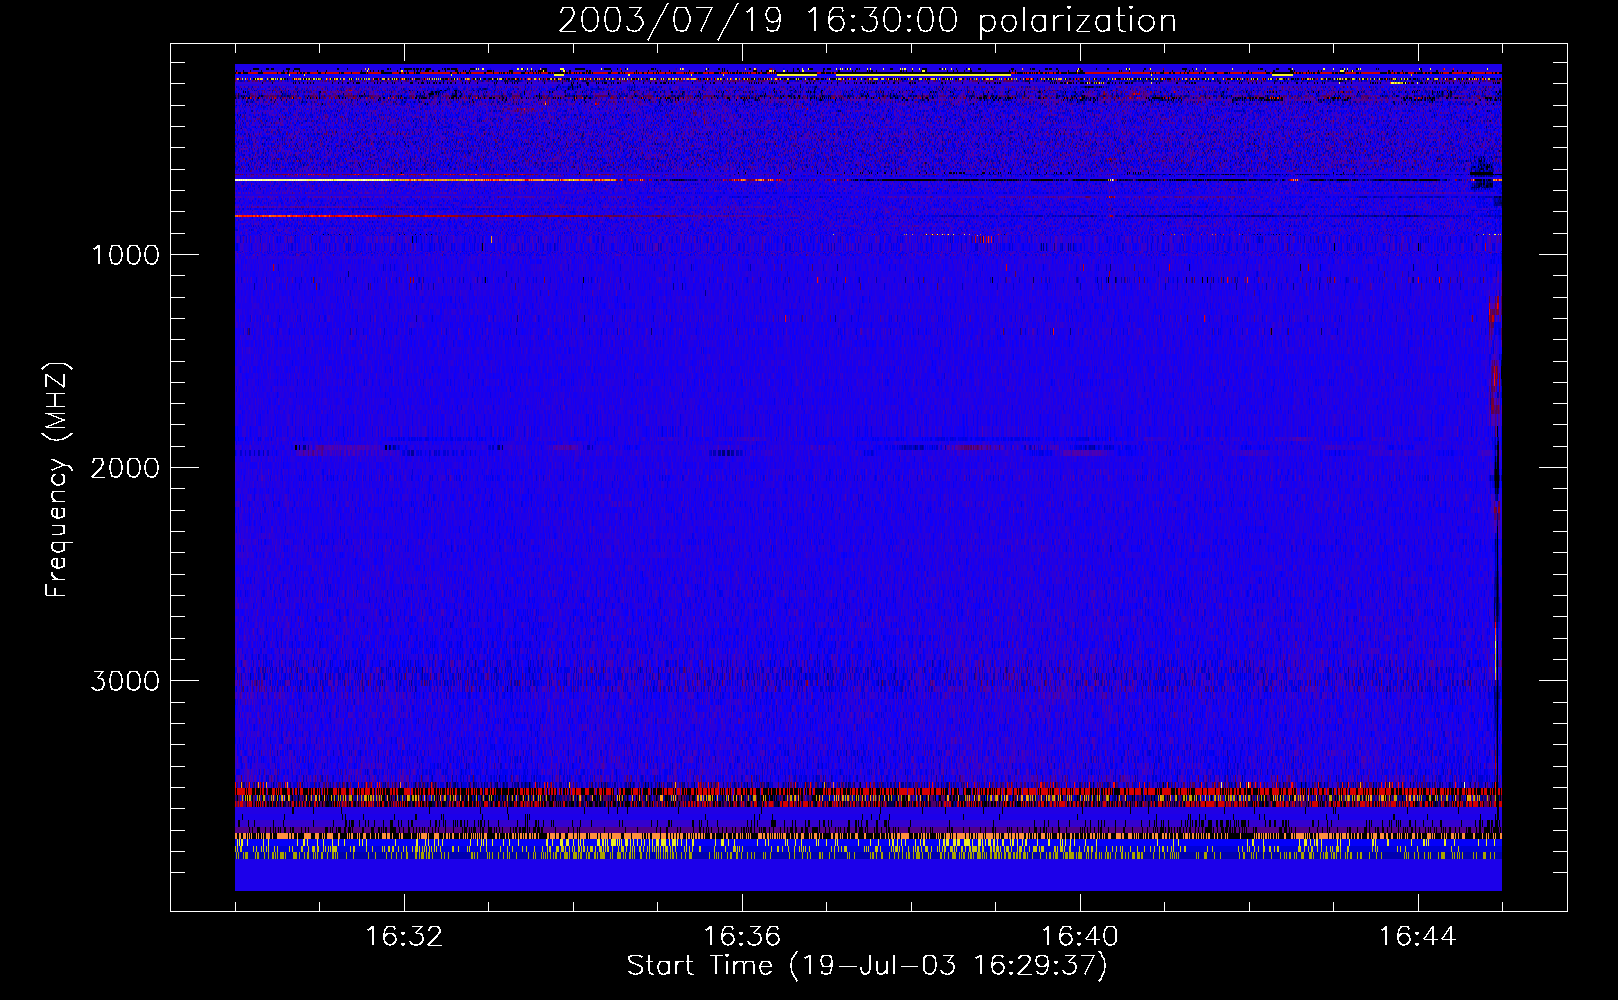
Task: Click the 'Frequency (MHZ)' axis label
Action: (56, 480)
